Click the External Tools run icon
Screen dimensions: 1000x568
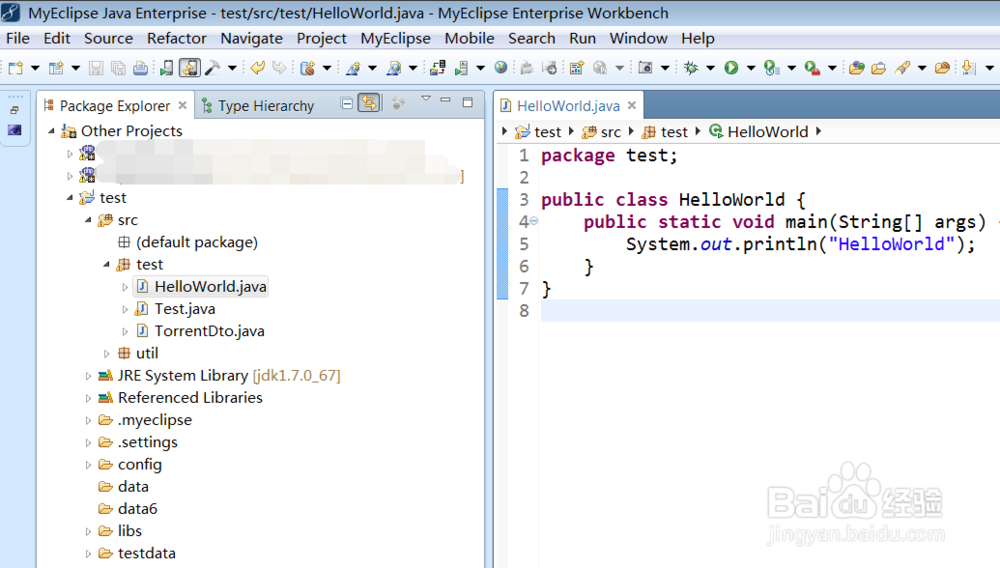[x=812, y=68]
